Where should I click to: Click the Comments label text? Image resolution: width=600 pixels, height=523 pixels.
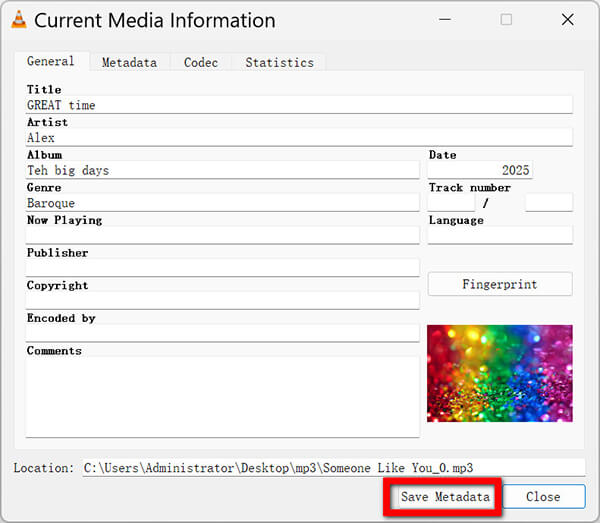coord(54,350)
